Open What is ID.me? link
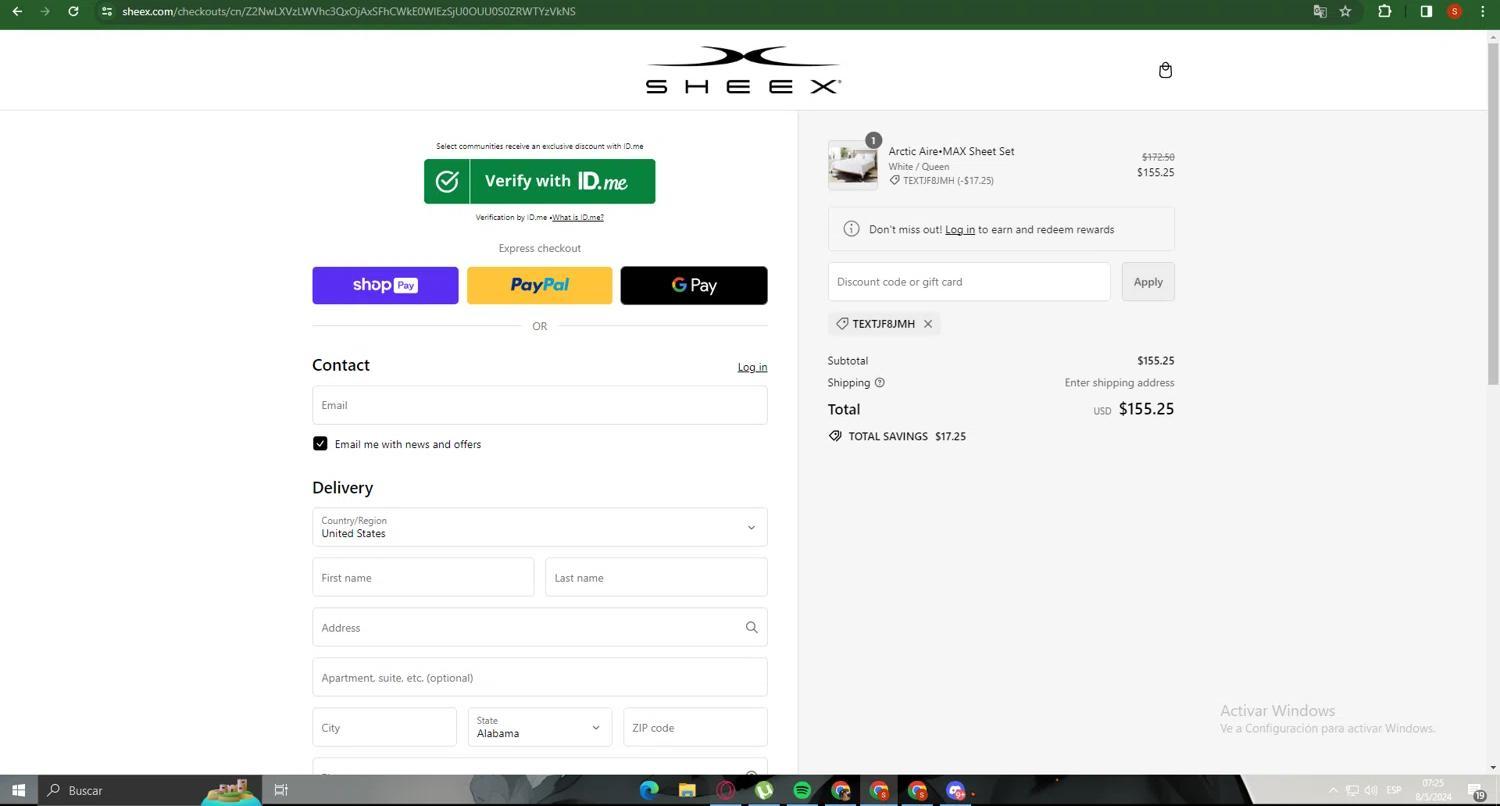The image size is (1500, 806). [x=578, y=217]
